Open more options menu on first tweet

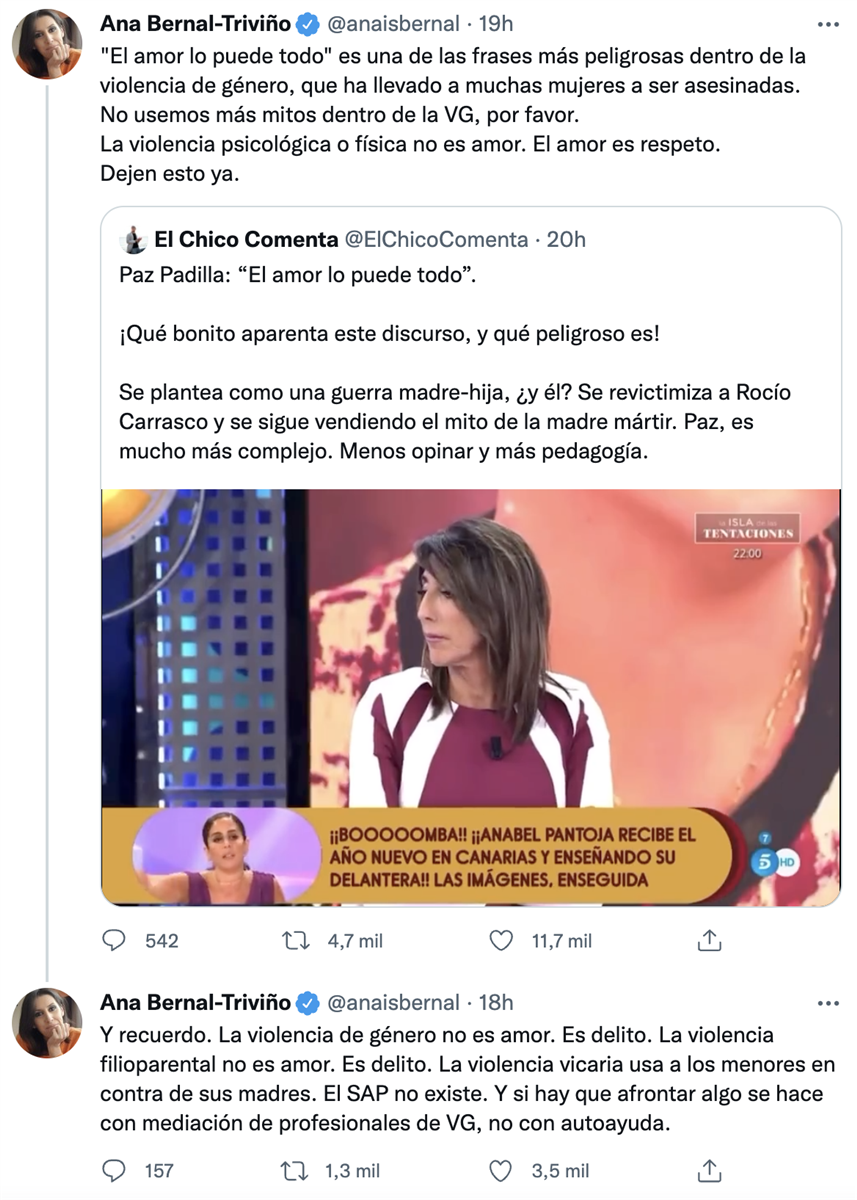click(x=828, y=24)
